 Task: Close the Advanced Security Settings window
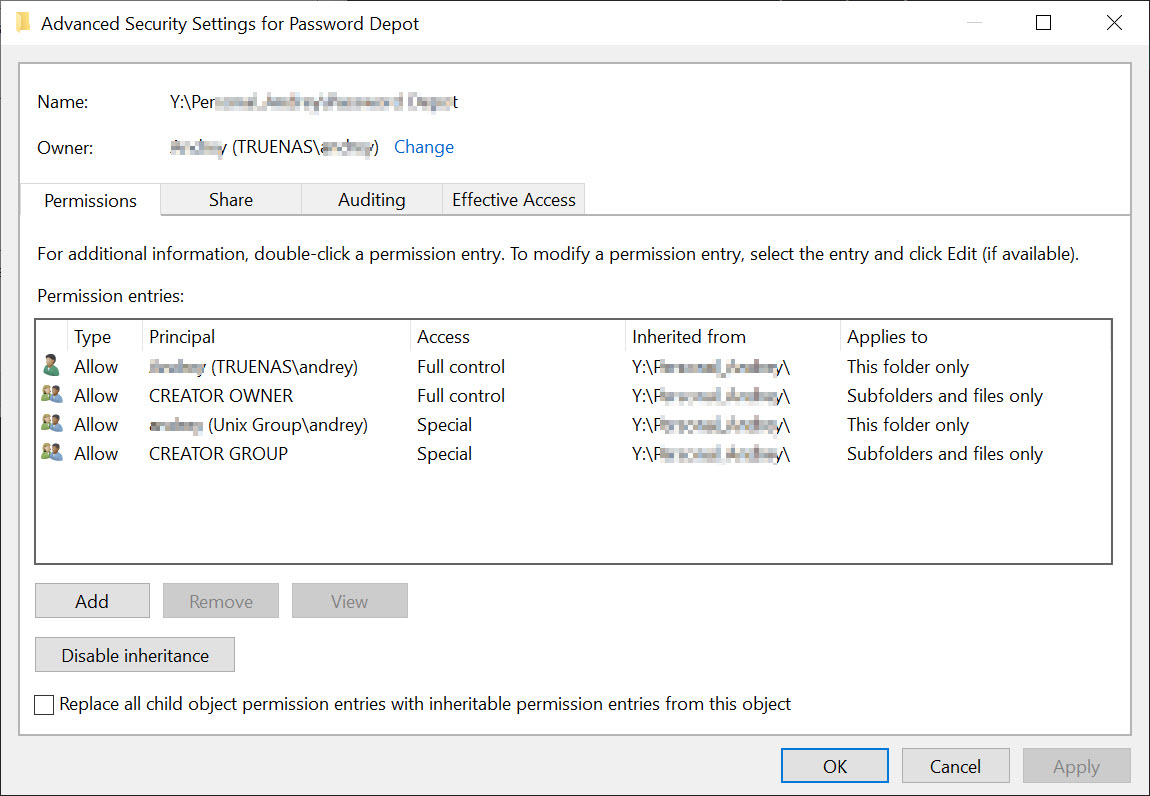click(x=1114, y=23)
